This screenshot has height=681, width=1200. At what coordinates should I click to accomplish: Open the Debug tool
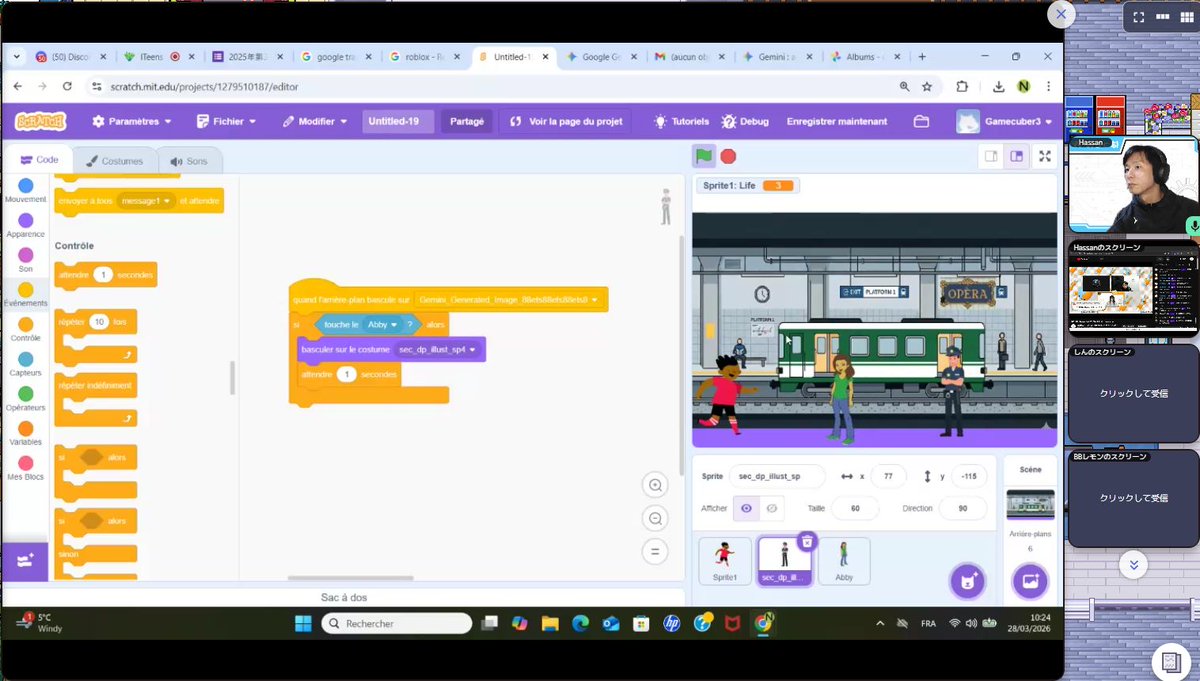click(745, 121)
